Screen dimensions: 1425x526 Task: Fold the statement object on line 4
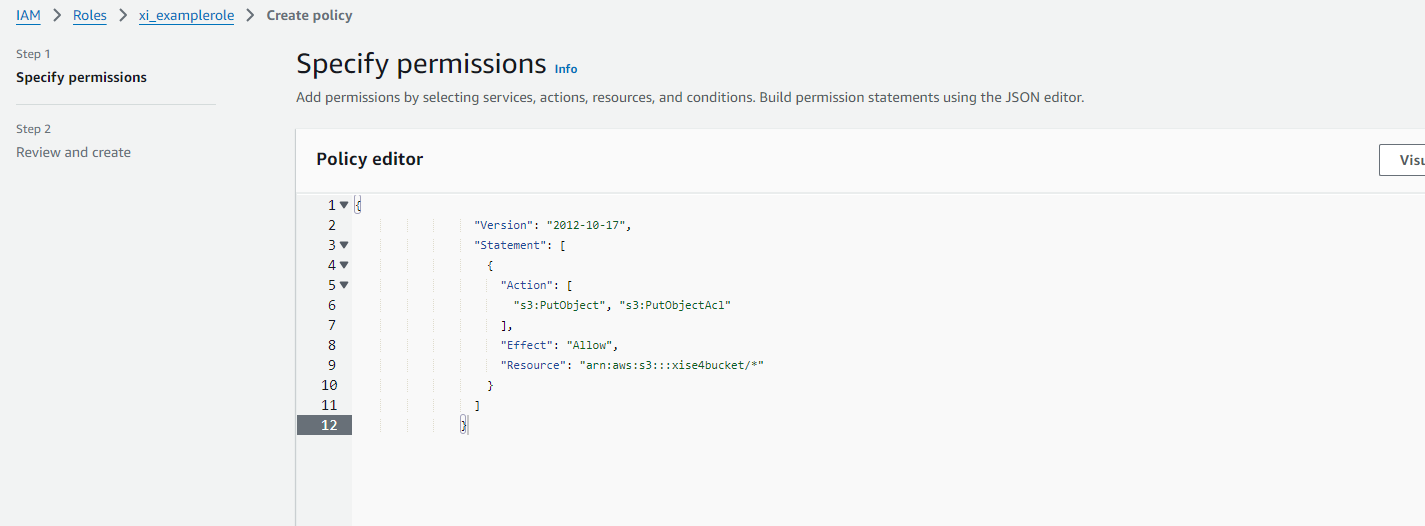(344, 265)
